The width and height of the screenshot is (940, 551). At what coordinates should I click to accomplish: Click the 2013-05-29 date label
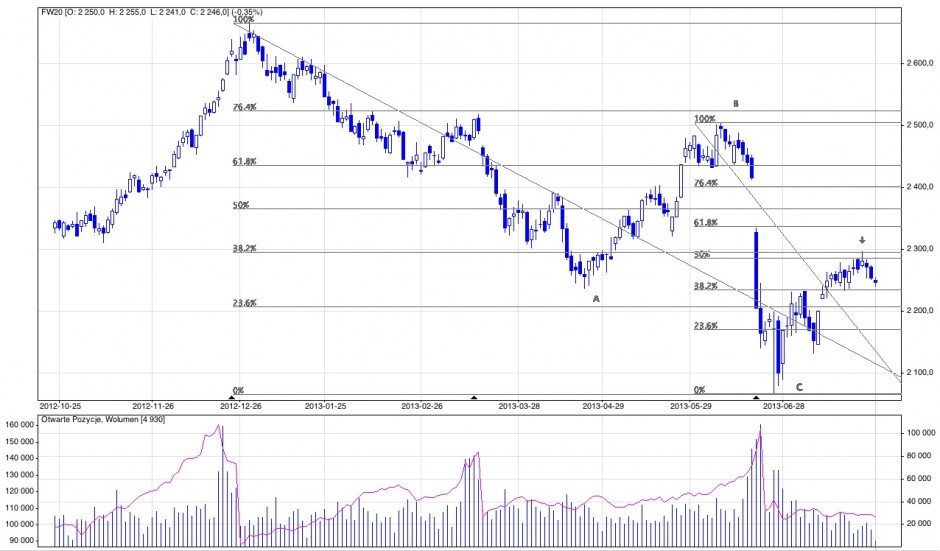tap(691, 406)
